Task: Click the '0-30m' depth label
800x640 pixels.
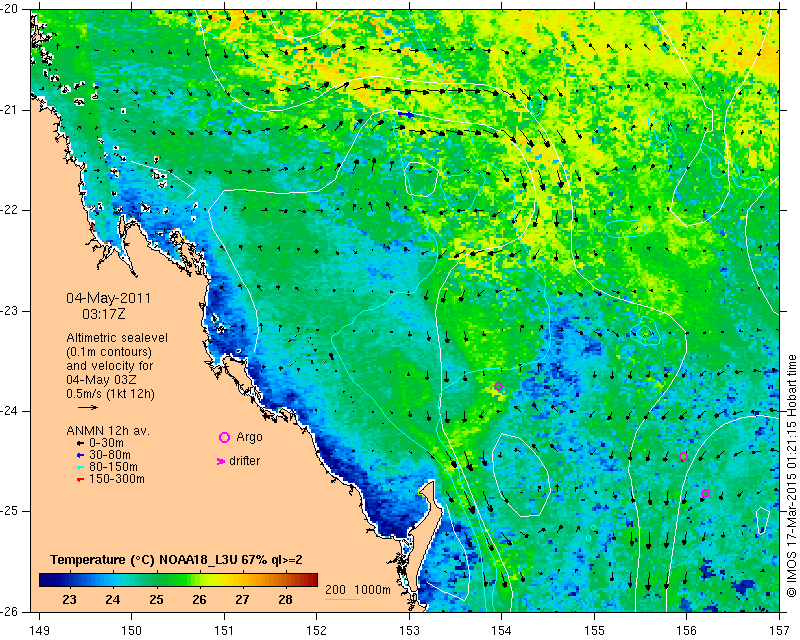Action: [106, 443]
